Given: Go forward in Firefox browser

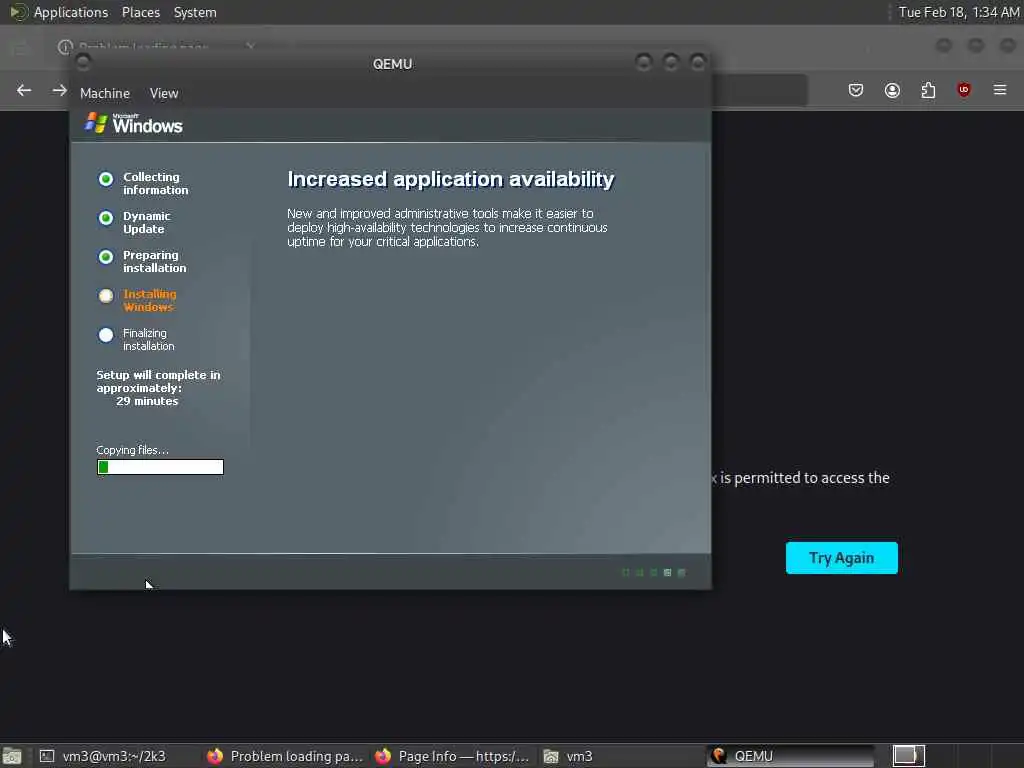Looking at the screenshot, I should click(x=59, y=90).
